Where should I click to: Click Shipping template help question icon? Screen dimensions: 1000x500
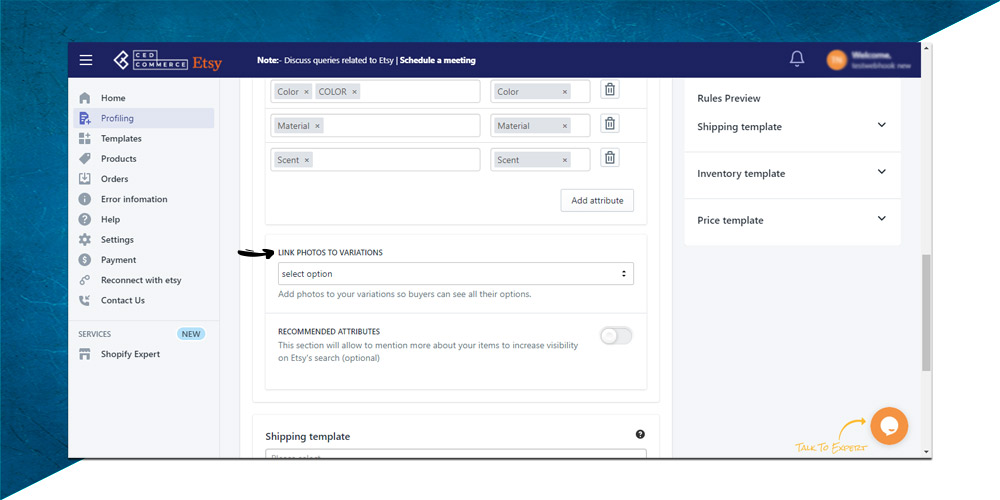(640, 434)
